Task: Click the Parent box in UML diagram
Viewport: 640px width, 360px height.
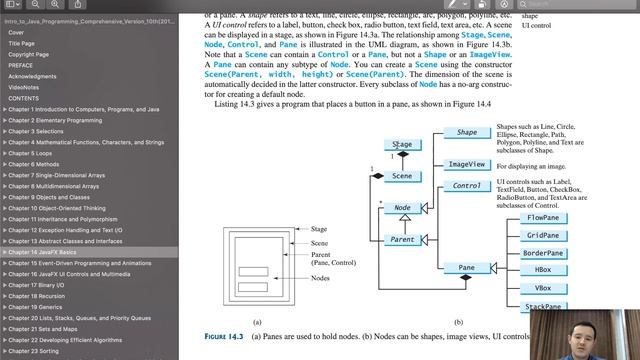Action: 402,240
